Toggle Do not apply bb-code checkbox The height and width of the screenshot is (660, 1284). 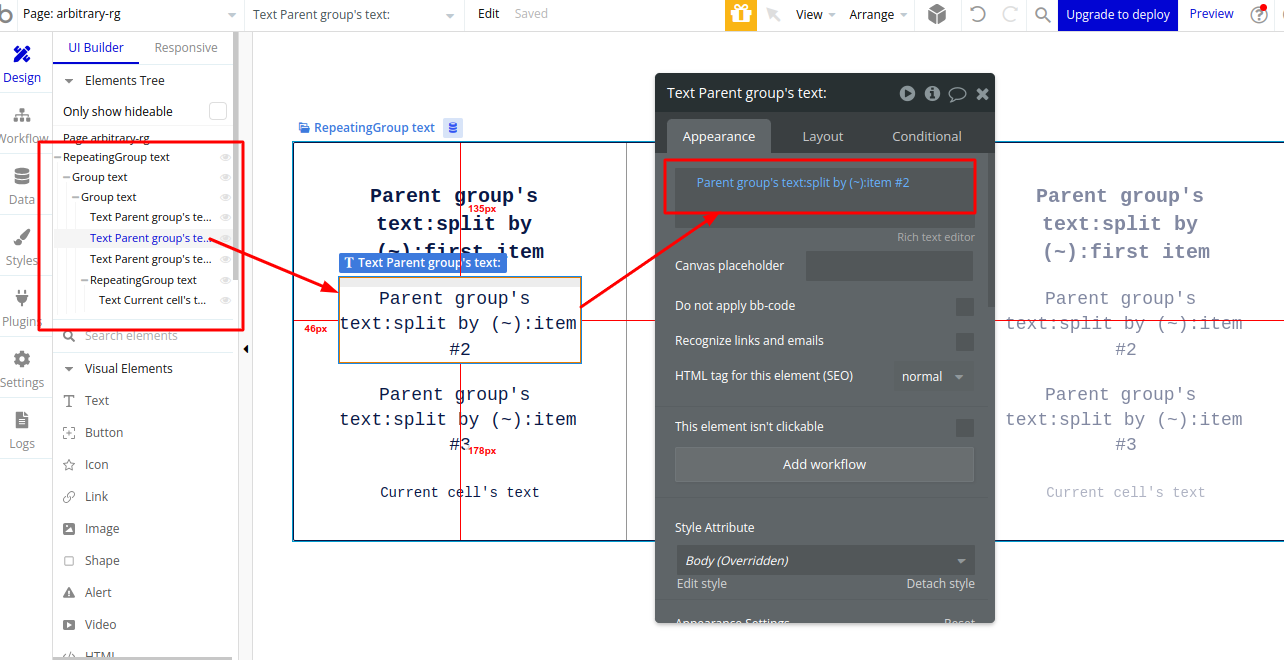click(964, 306)
